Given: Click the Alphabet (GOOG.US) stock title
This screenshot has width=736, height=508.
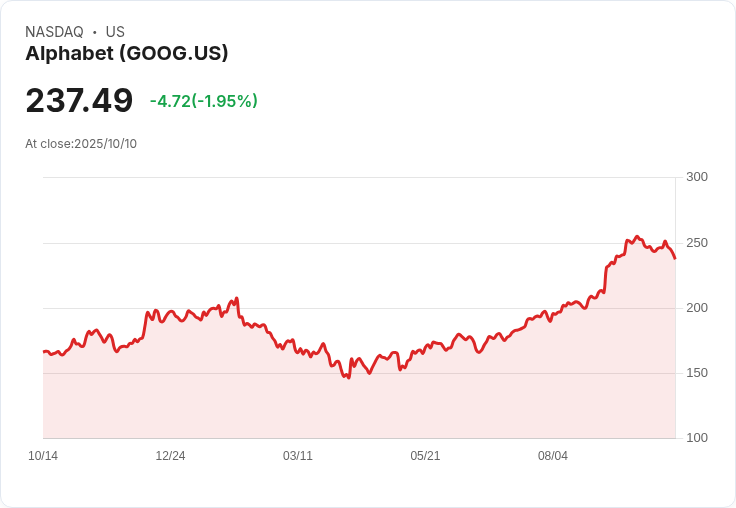Looking at the screenshot, I should pos(127,53).
